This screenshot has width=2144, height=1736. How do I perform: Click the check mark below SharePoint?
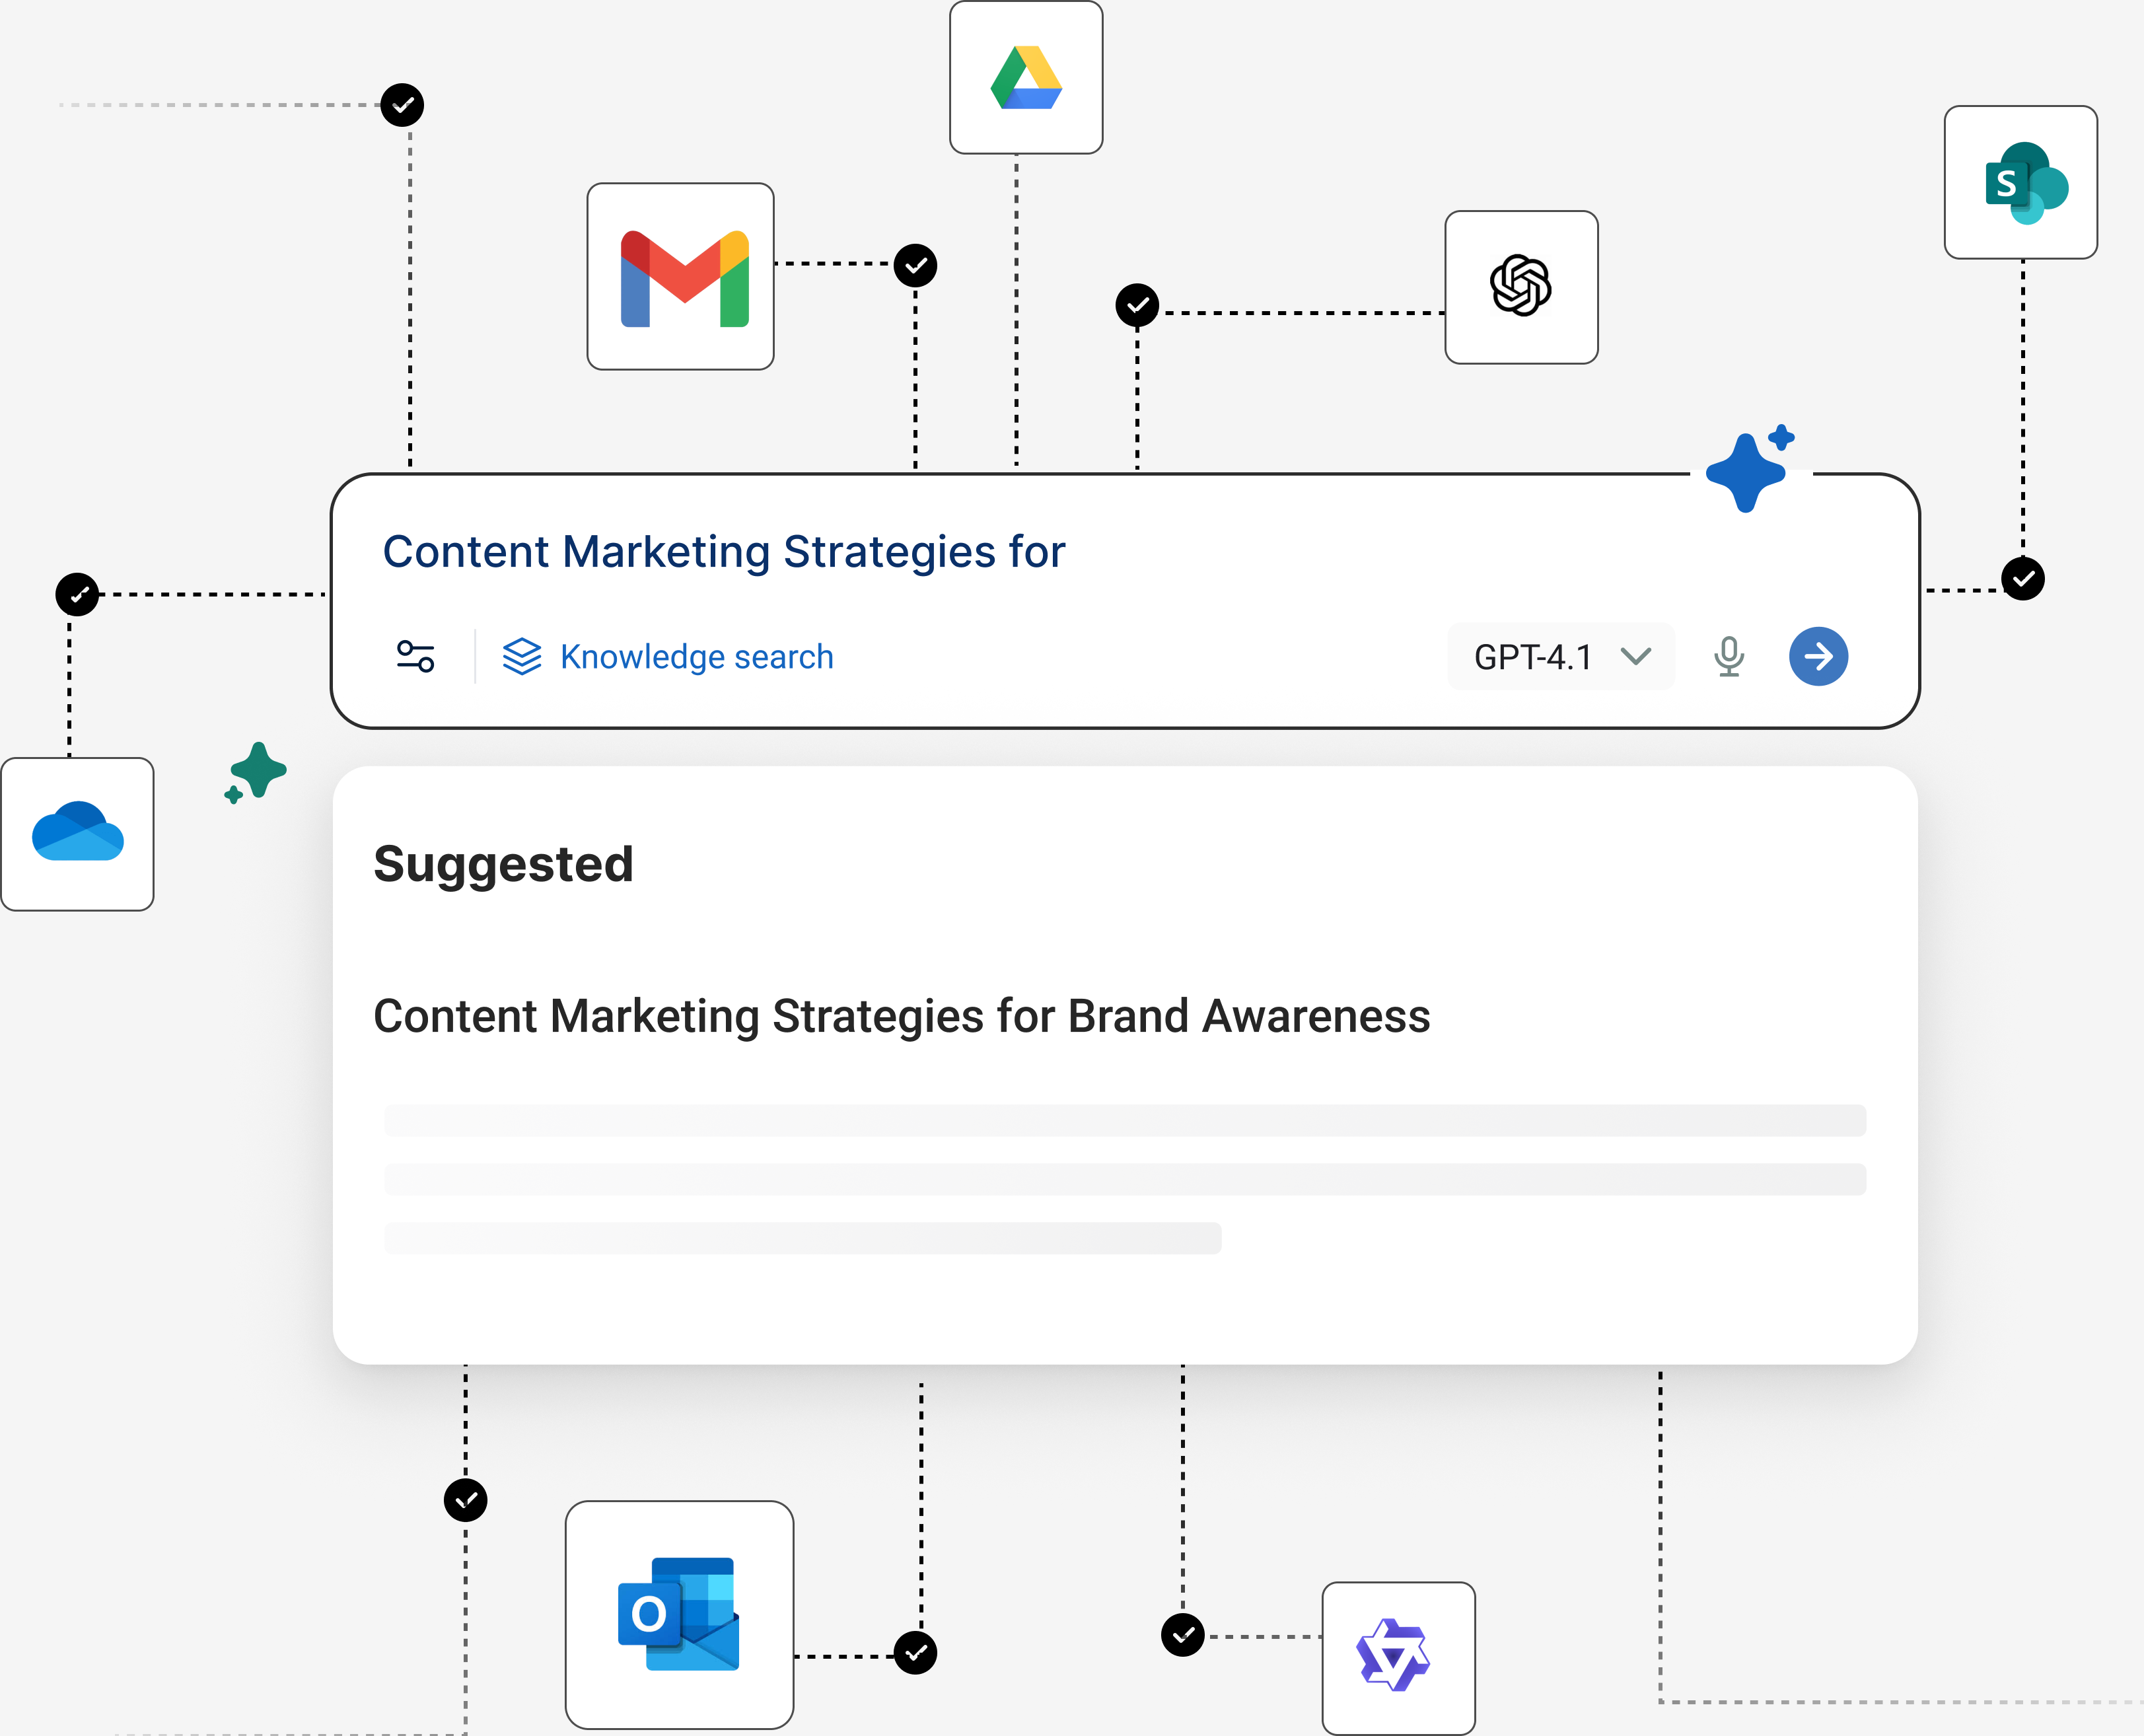[2022, 578]
